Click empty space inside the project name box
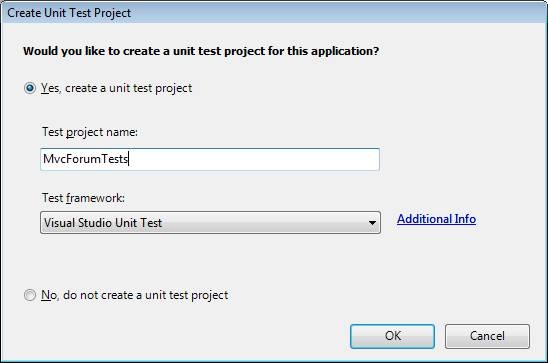Viewport: 548px width, 363px height. (x=255, y=159)
